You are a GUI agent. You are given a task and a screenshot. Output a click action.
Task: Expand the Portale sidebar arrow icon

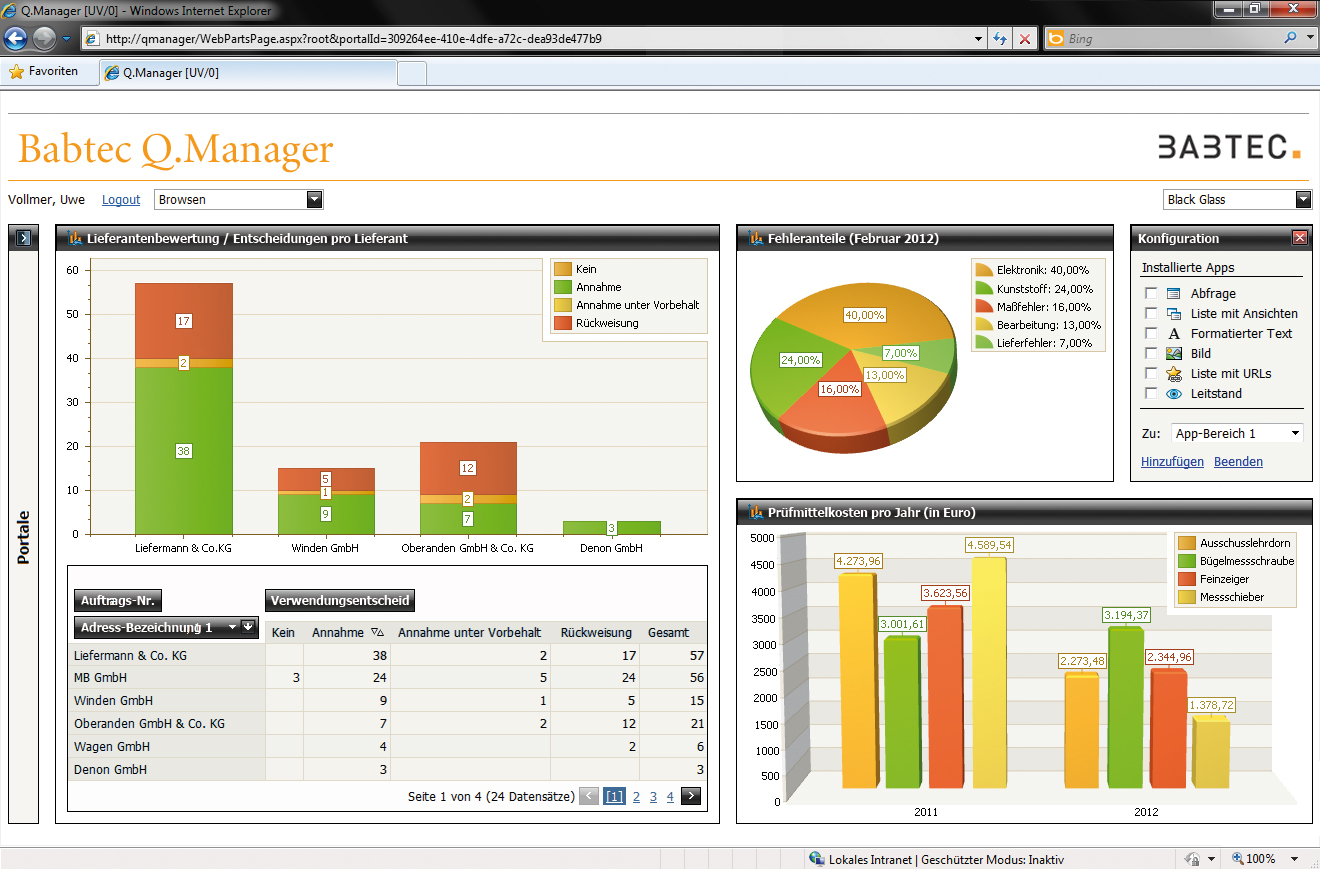[x=24, y=238]
